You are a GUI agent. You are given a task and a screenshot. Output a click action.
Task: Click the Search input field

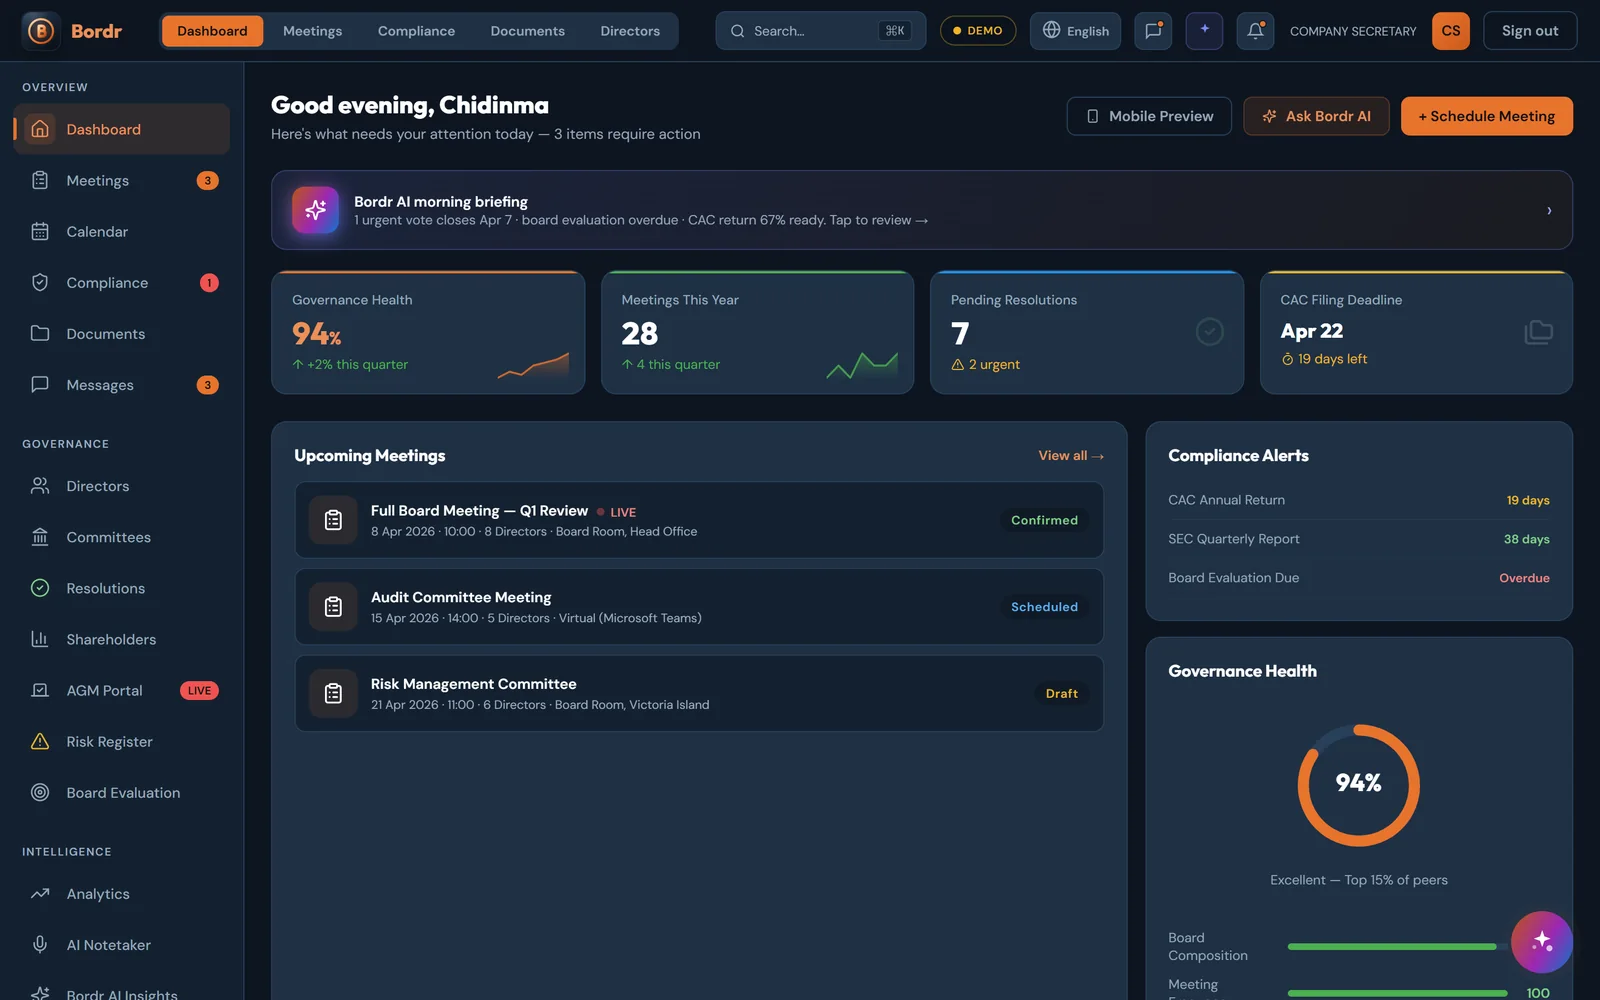(820, 31)
